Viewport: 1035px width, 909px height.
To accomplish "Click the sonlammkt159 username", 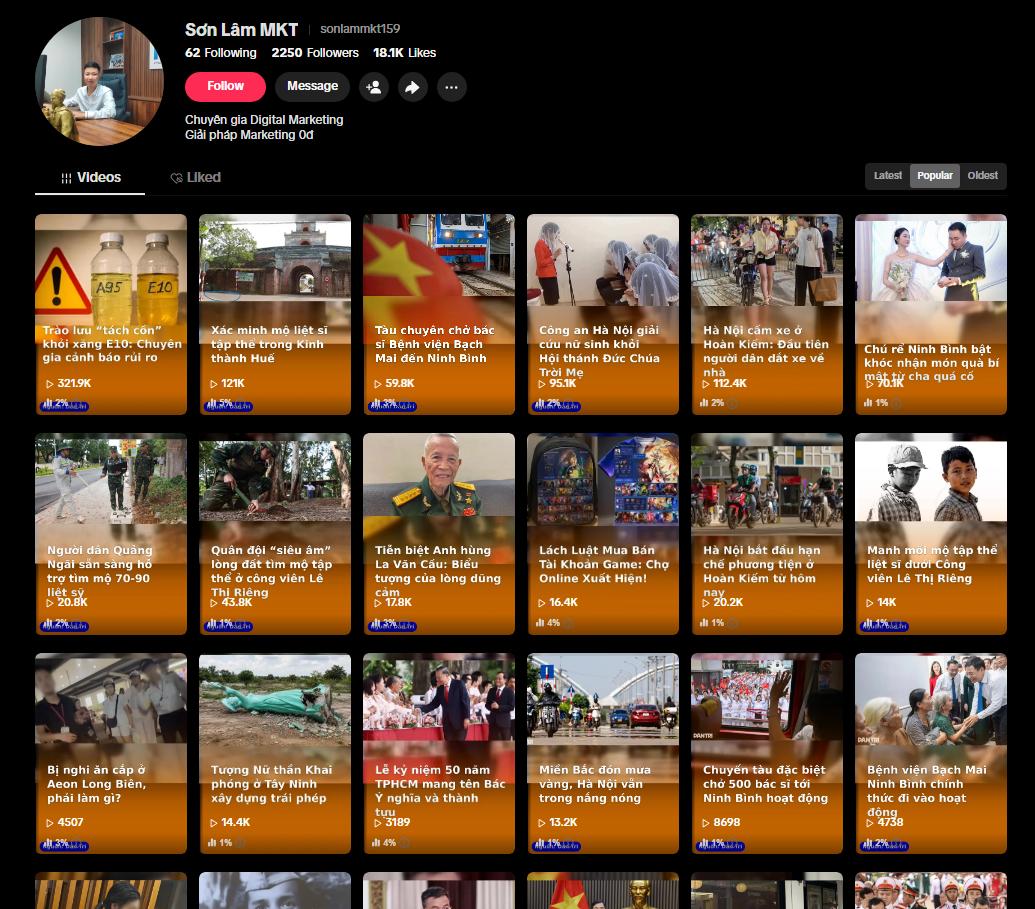I will pos(360,29).
